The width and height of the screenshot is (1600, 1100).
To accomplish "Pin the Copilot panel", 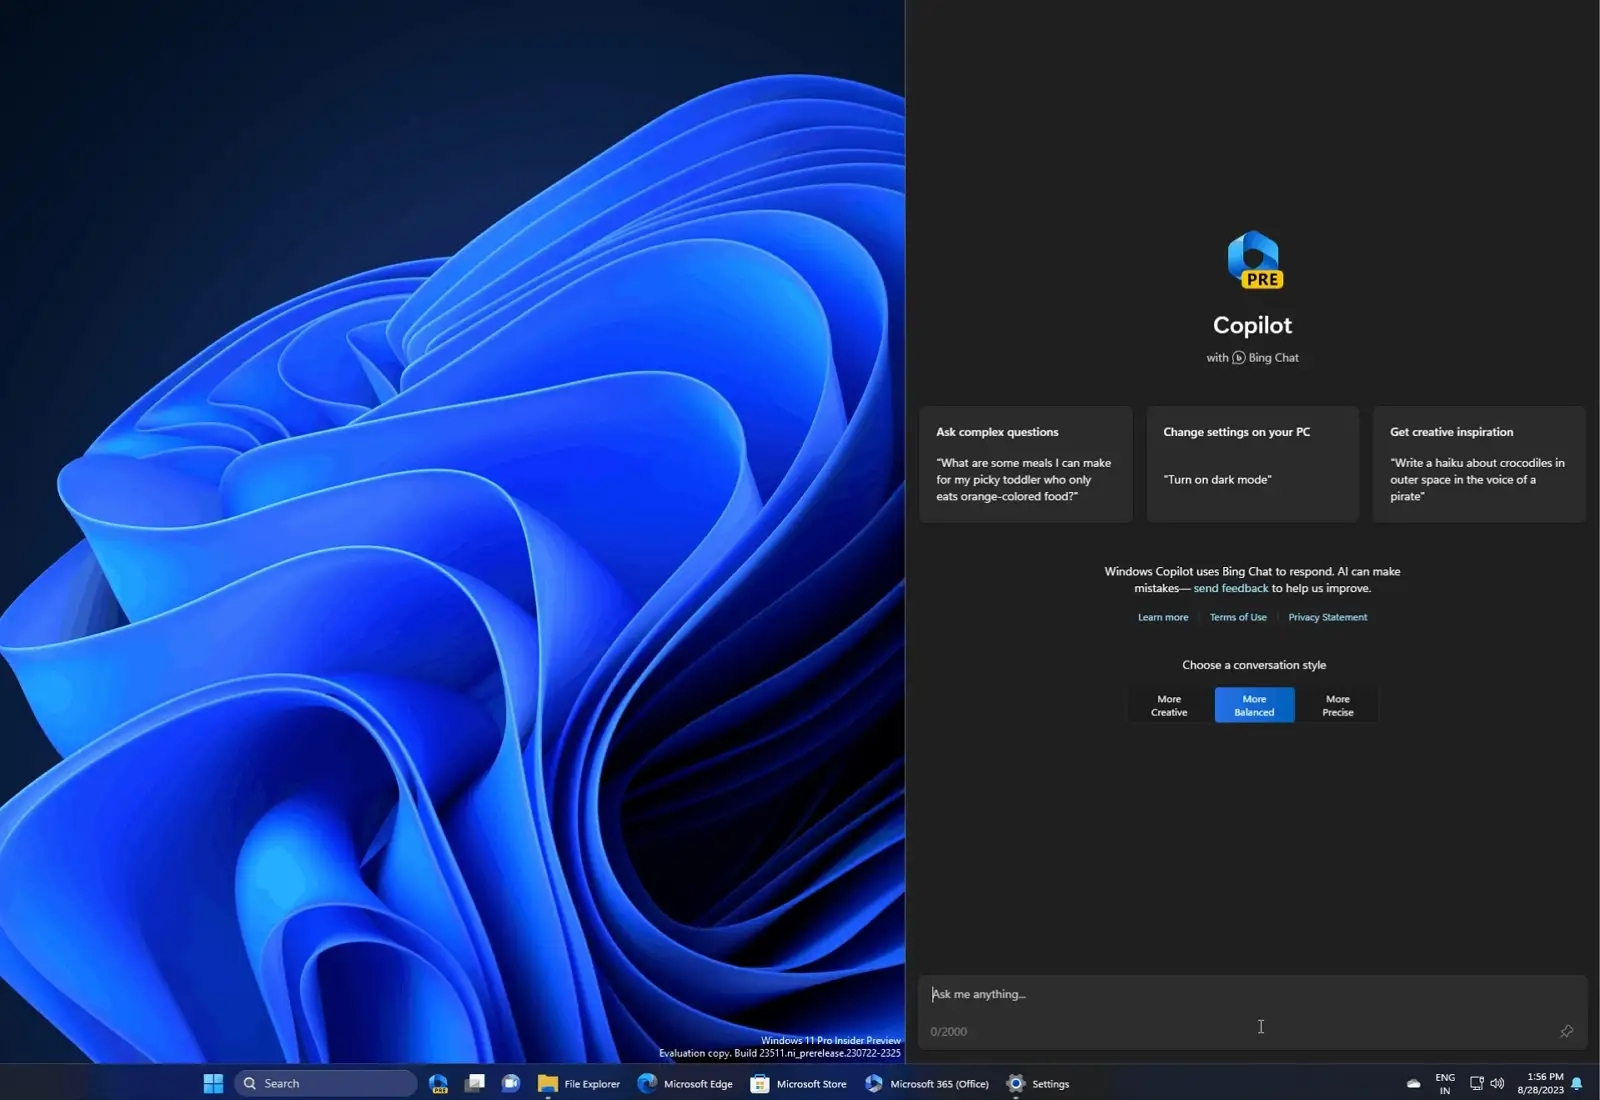I will pos(1566,1031).
